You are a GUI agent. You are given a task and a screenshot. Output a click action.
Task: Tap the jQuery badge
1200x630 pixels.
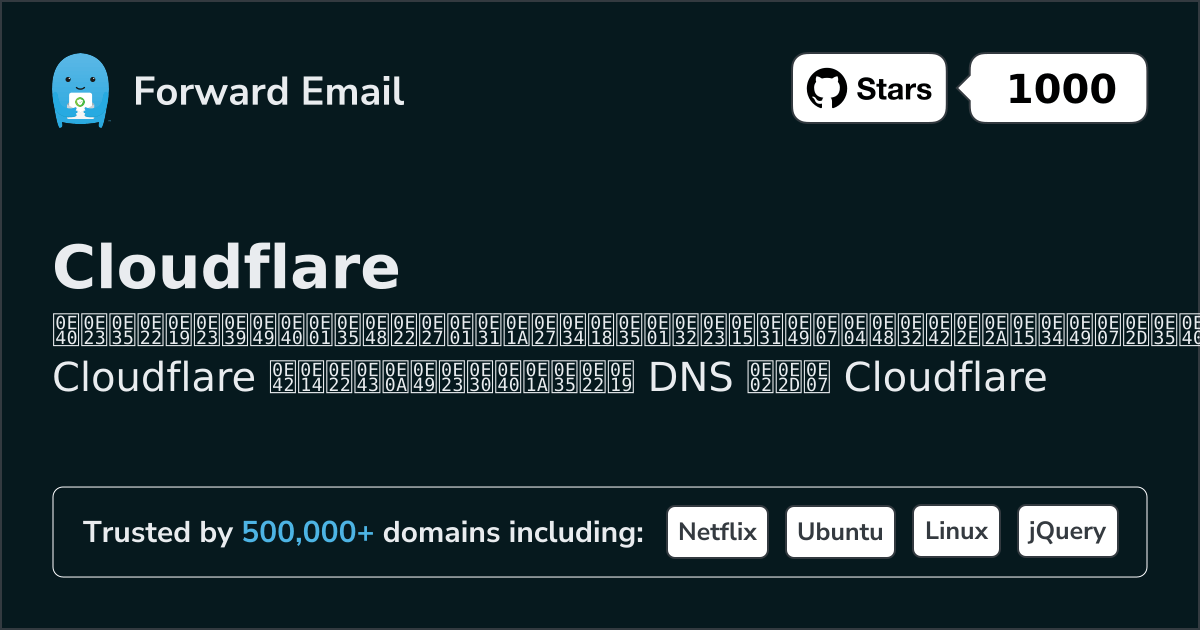point(1067,532)
